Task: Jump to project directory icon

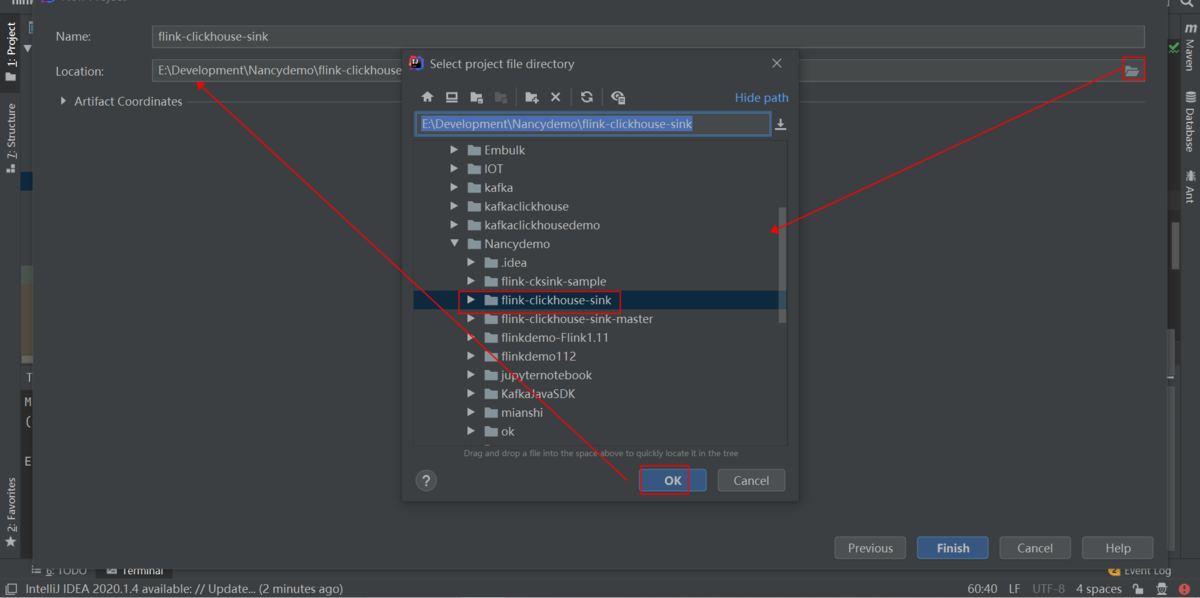Action: point(476,97)
